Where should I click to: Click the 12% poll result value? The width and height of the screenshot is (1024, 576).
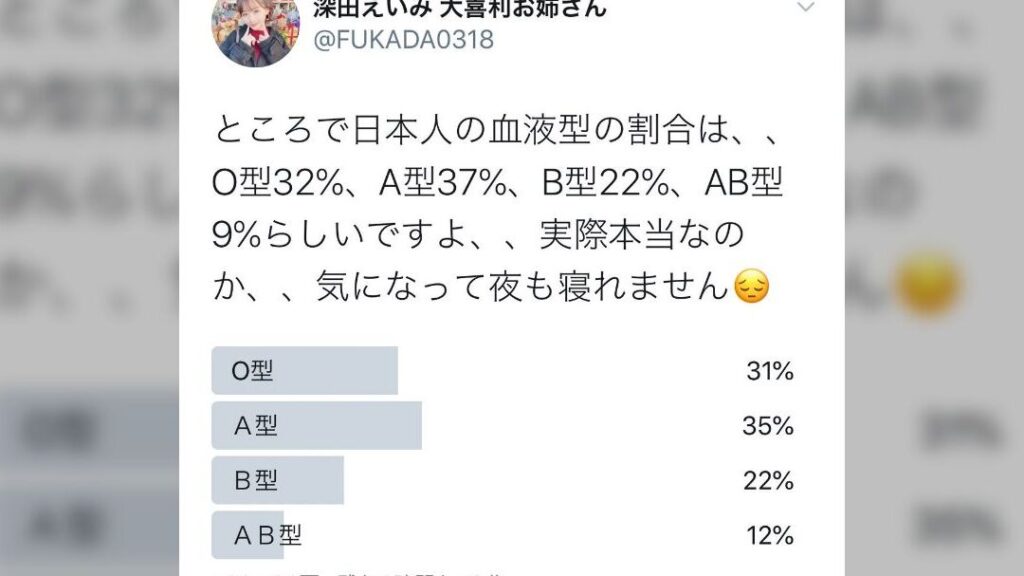(x=769, y=535)
